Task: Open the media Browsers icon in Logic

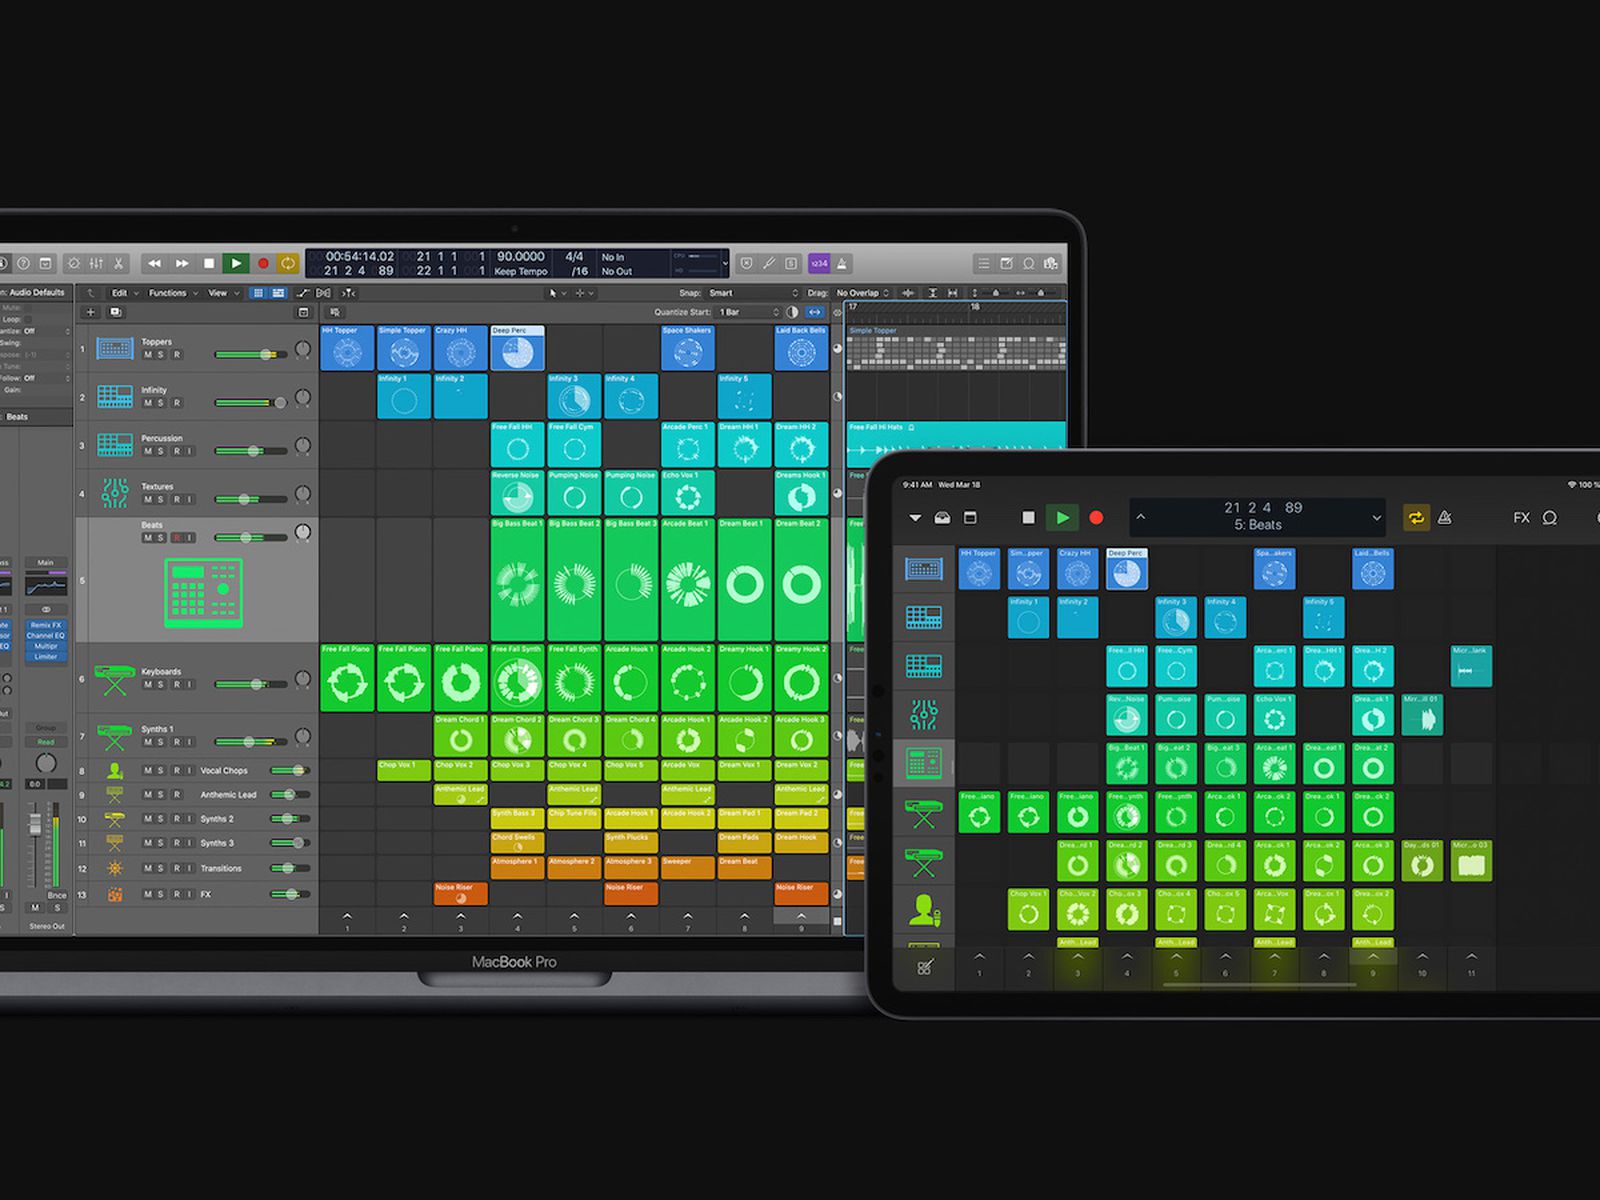Action: click(x=1050, y=263)
